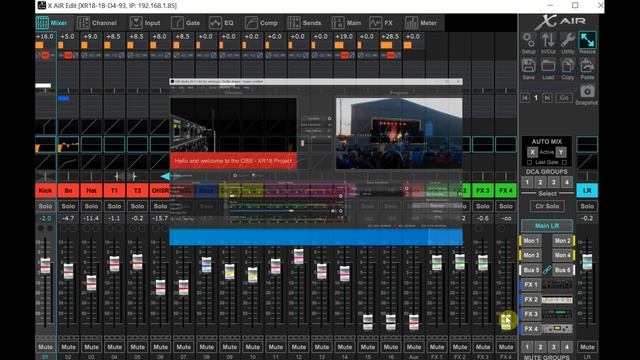
Task: Activate Mute Group 2
Action: (x=540, y=347)
